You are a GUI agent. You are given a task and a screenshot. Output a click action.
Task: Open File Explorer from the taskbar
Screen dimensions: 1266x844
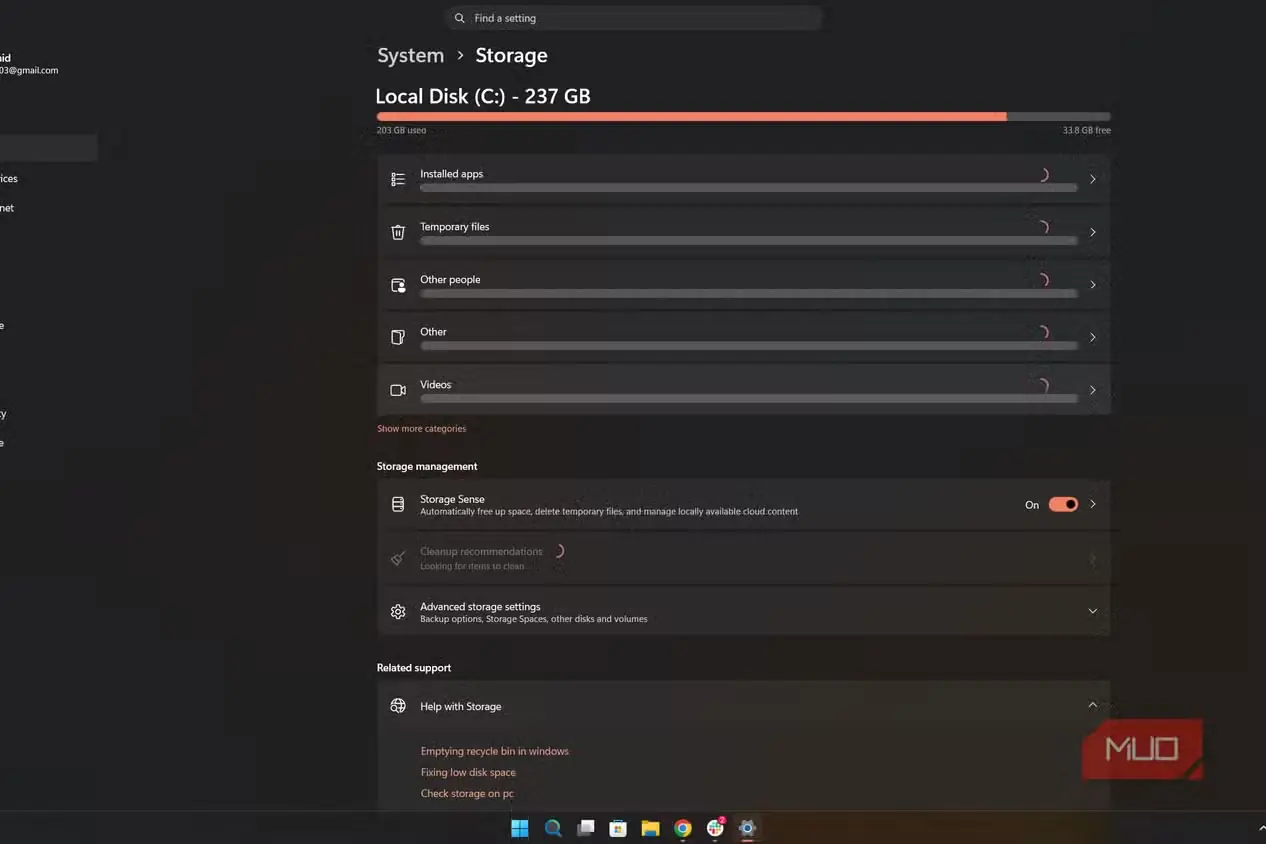pos(650,828)
